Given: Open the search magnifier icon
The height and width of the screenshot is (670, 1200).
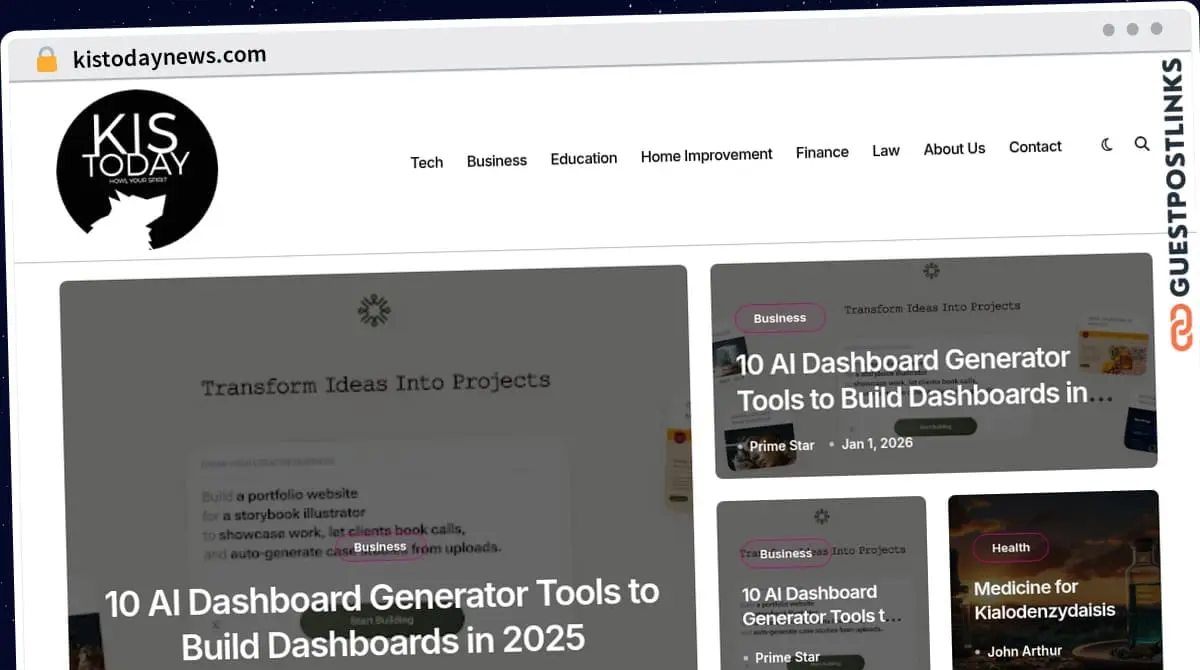Looking at the screenshot, I should coord(1142,144).
